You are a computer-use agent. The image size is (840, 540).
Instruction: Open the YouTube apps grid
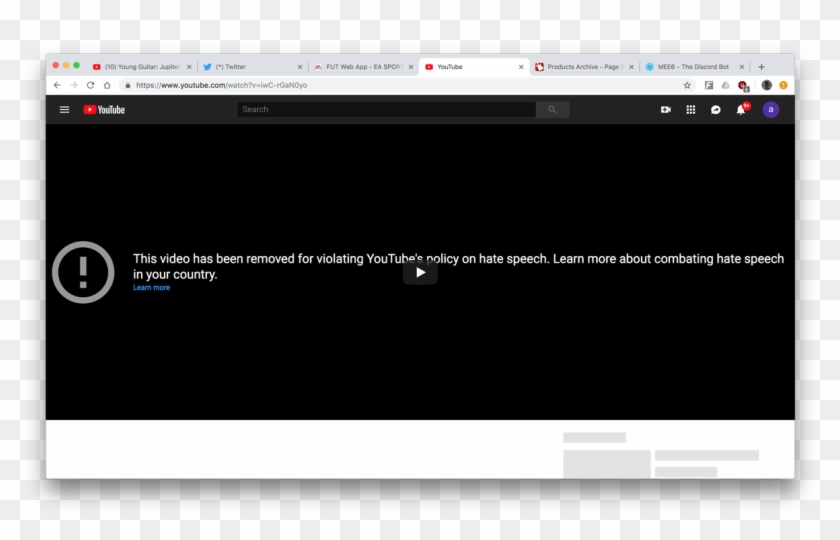(691, 110)
